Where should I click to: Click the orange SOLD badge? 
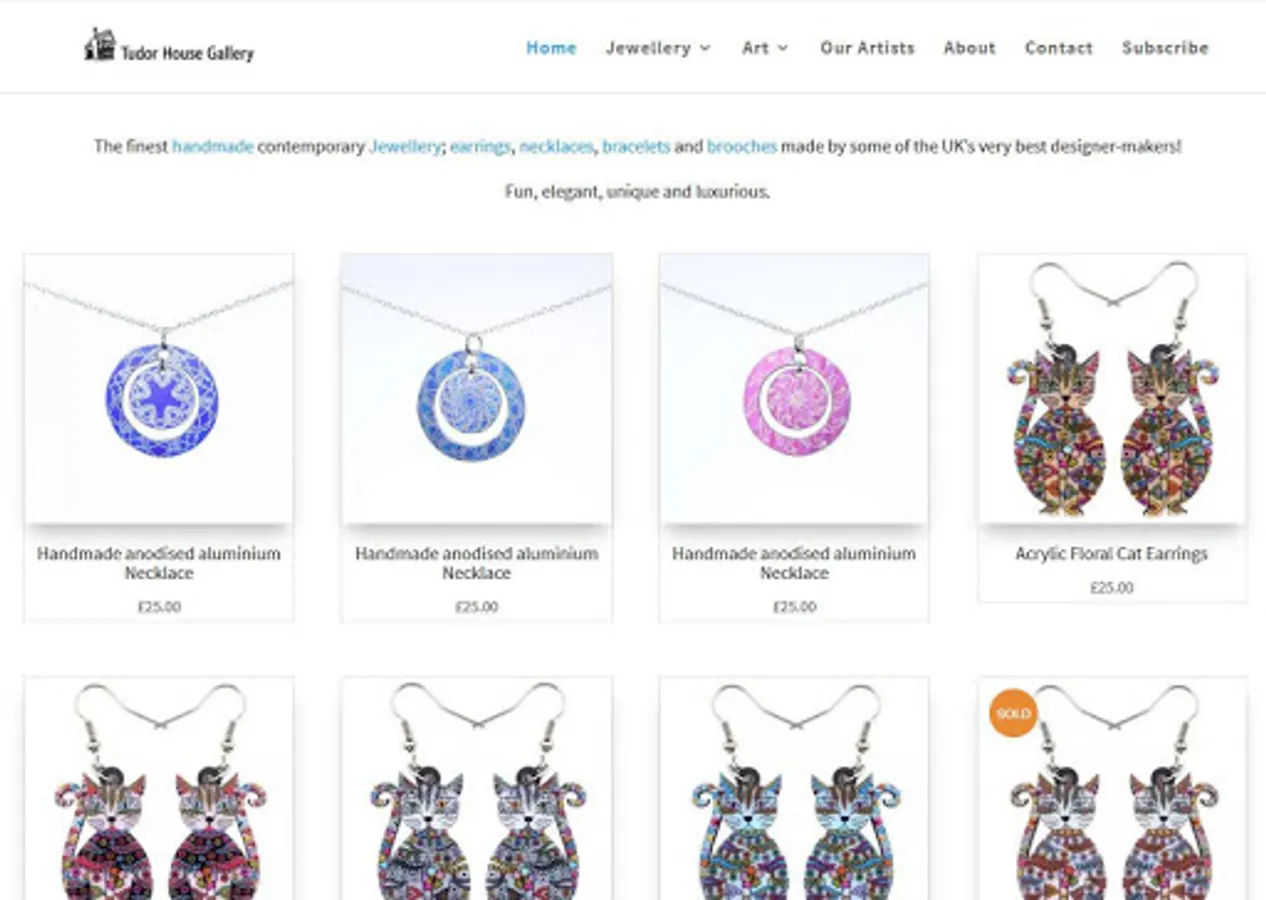(x=1013, y=713)
